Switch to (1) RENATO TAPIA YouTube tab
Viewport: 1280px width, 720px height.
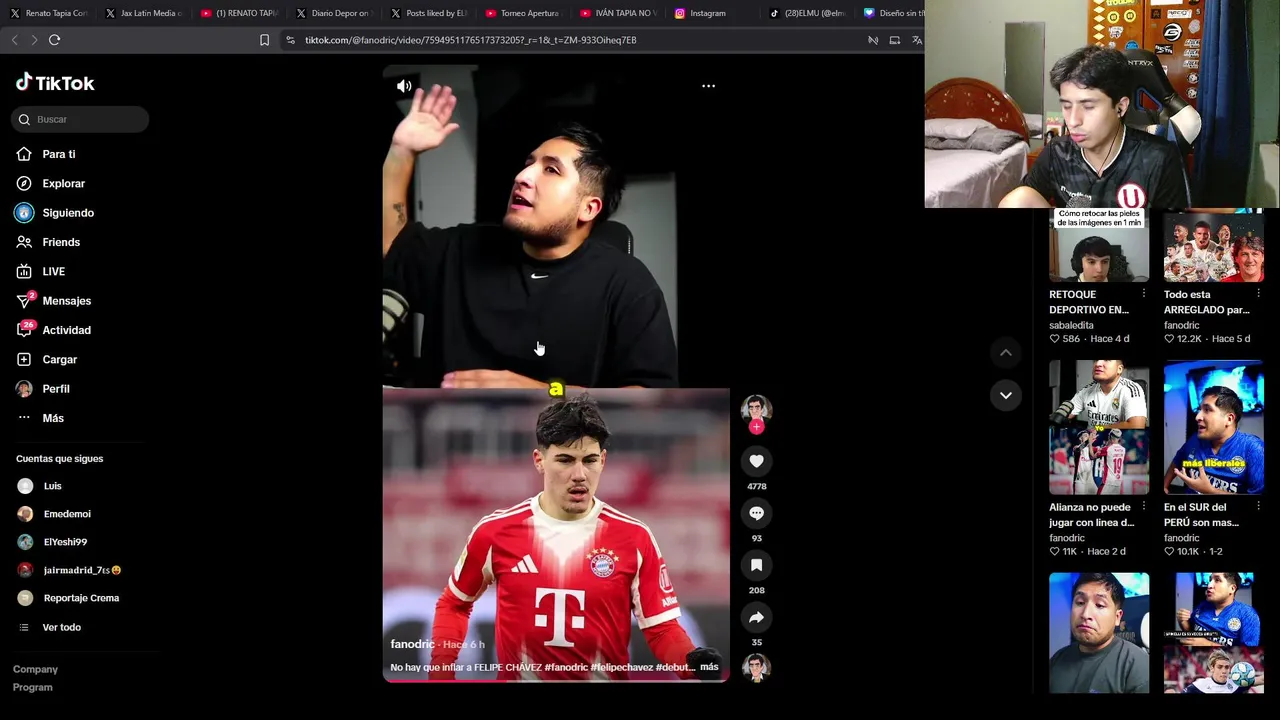tap(238, 13)
